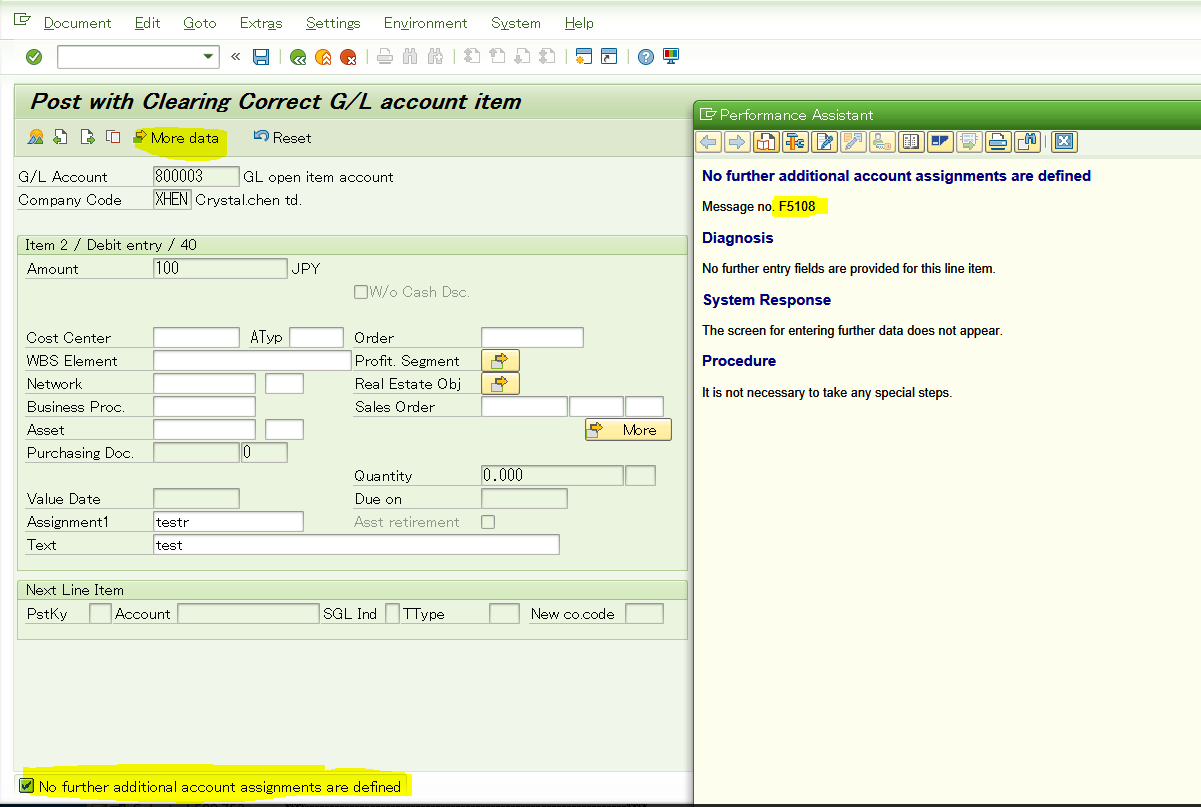This screenshot has width=1201, height=807.
Task: Click the Find Next binoculars icon
Action: 435,57
